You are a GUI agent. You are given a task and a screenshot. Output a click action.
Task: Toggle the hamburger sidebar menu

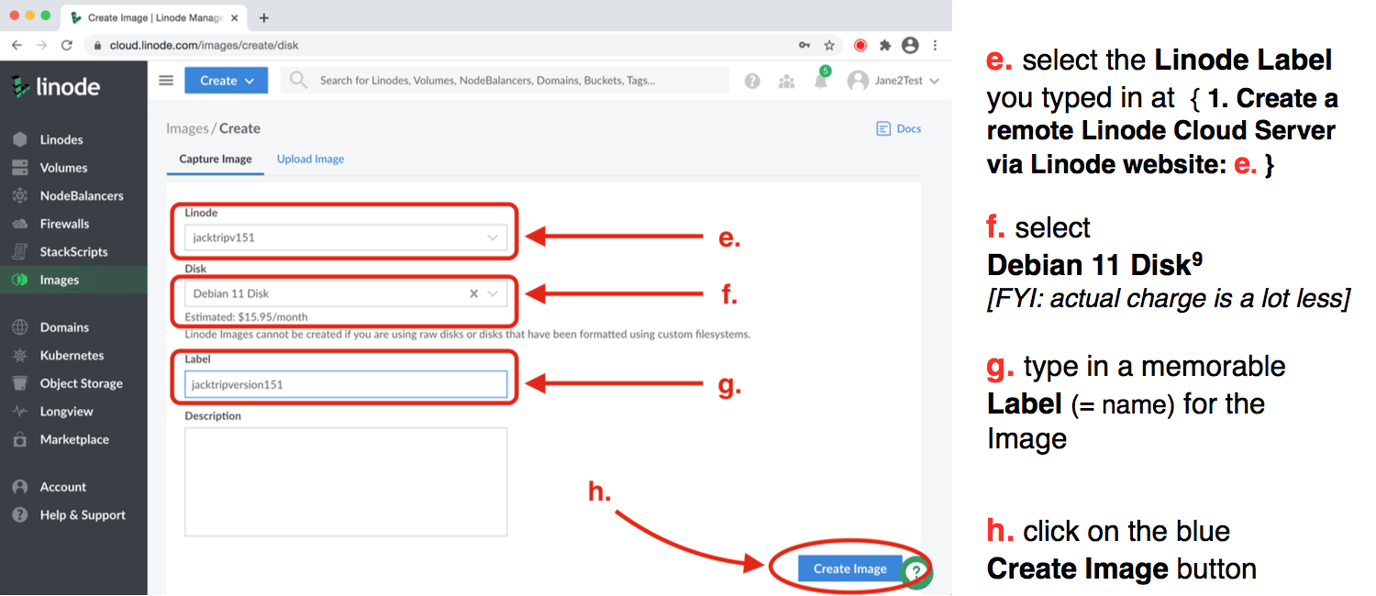[x=166, y=80]
